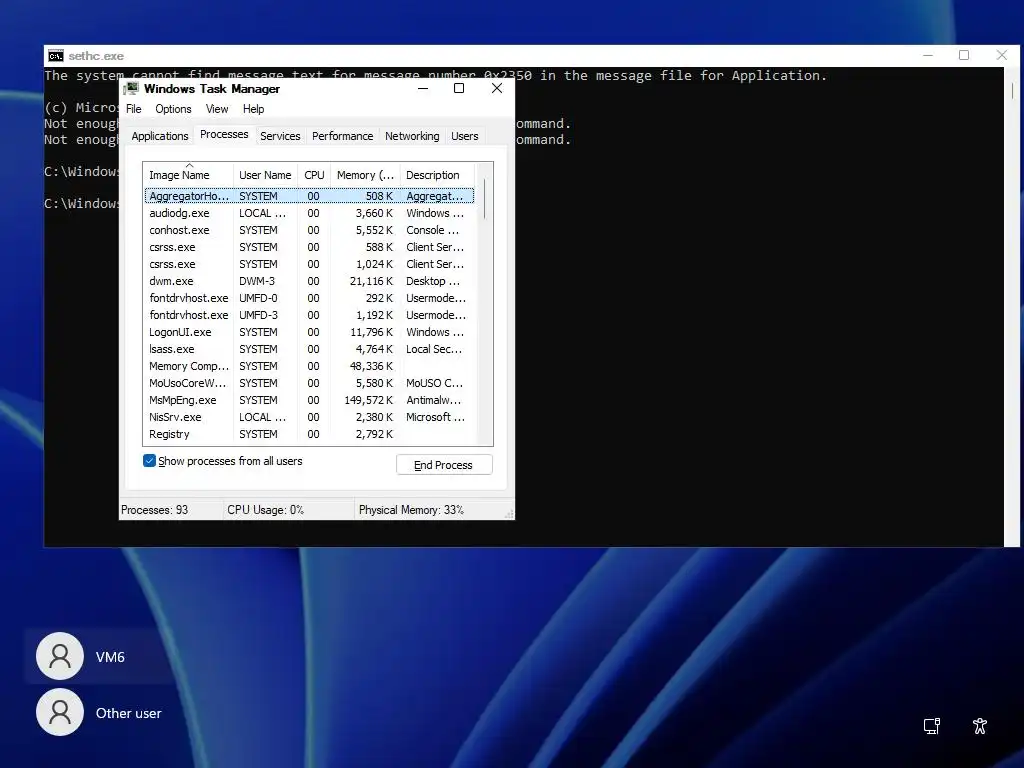The width and height of the screenshot is (1024, 768).
Task: Select the Registry process row
Action: [309, 434]
